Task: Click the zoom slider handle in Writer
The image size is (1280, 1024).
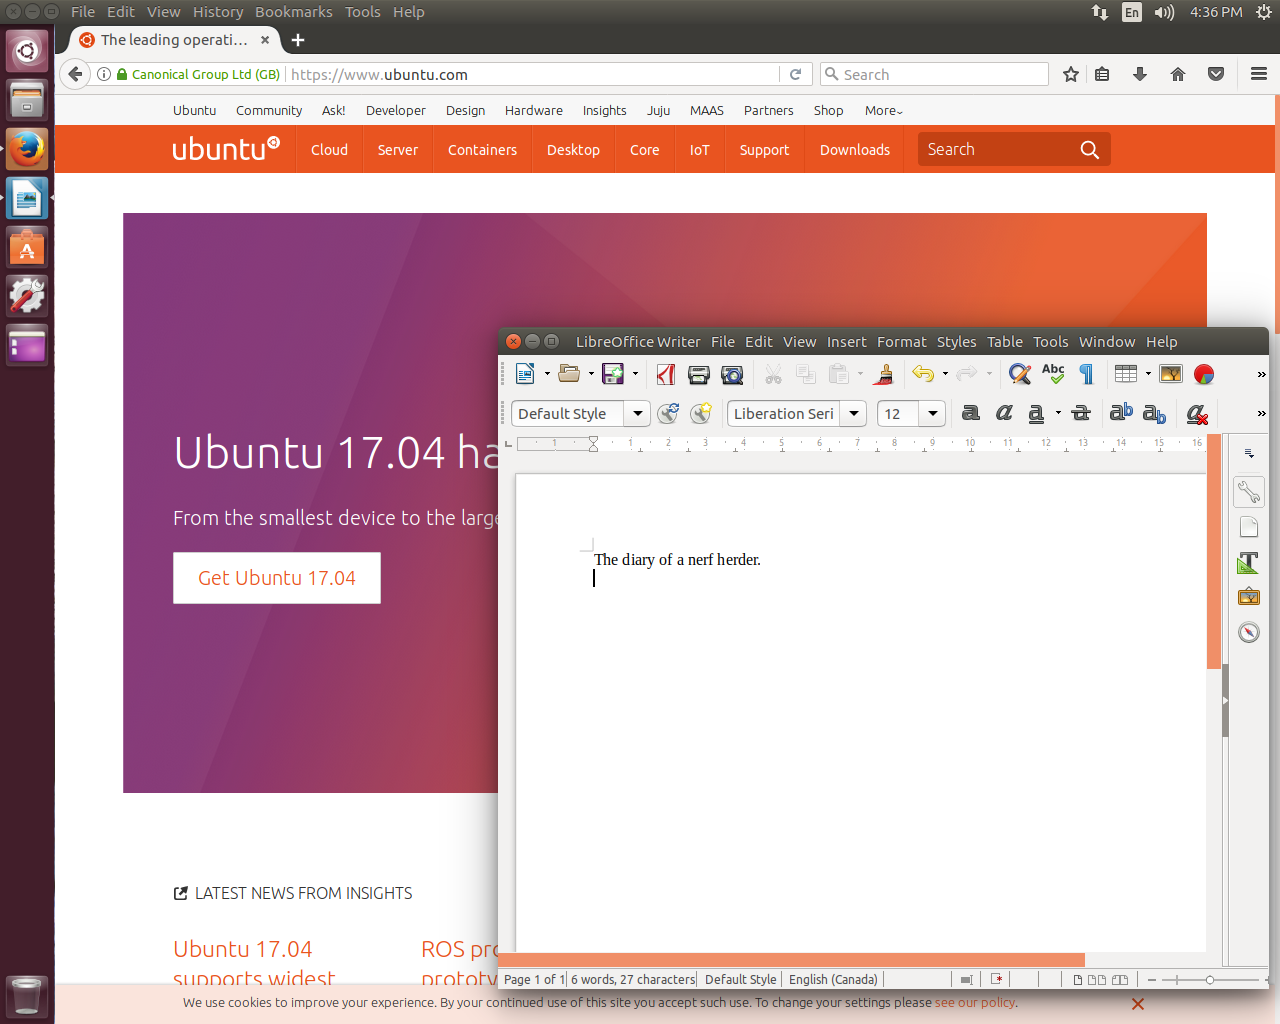Action: (1210, 980)
